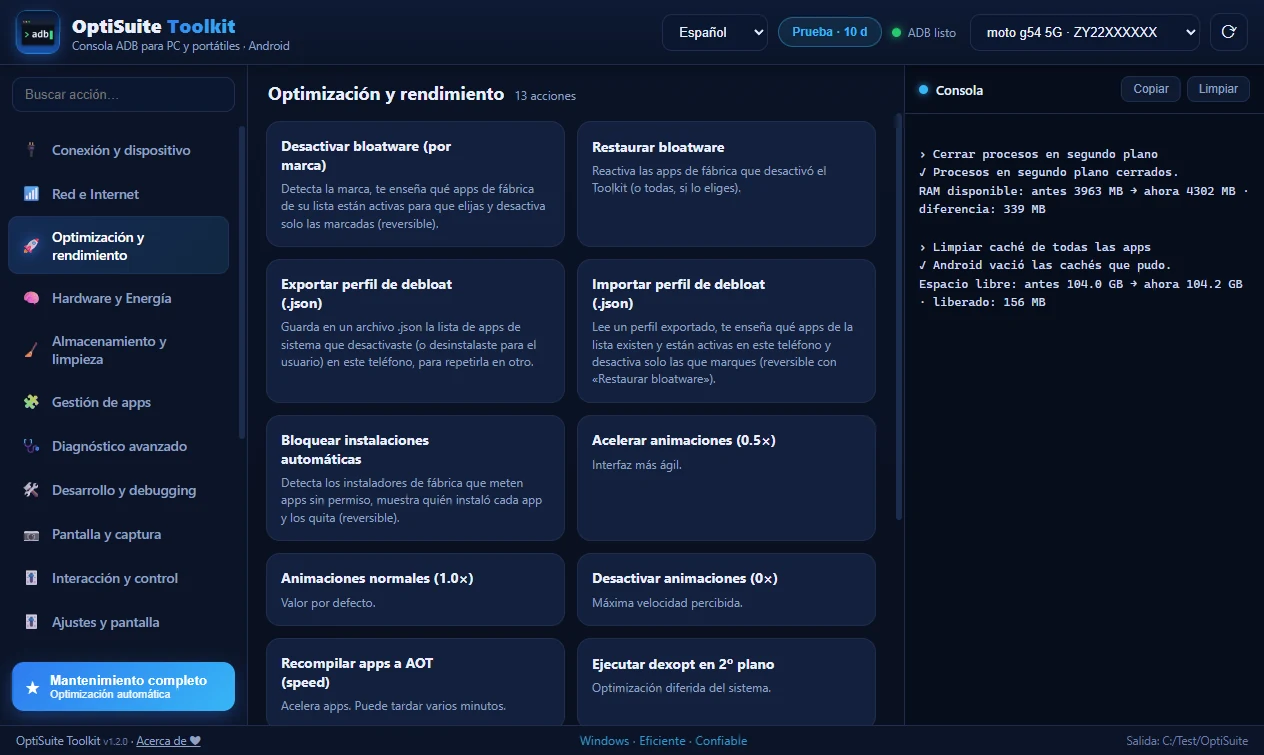Click the plug icon for Conexión y dispositivo
The image size is (1264, 755).
(x=31, y=150)
